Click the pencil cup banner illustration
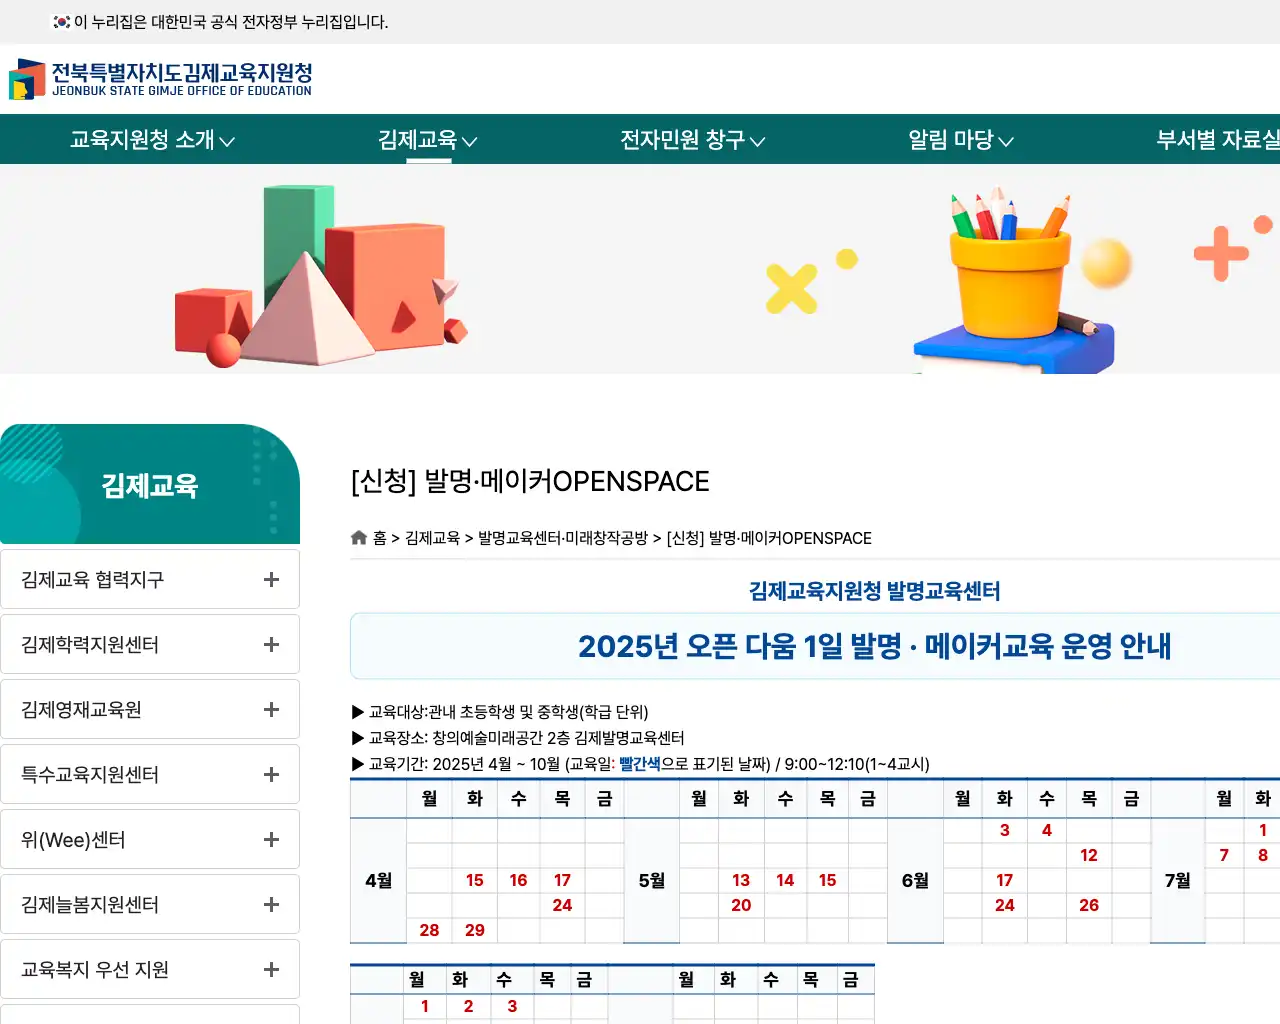 tap(1015, 280)
